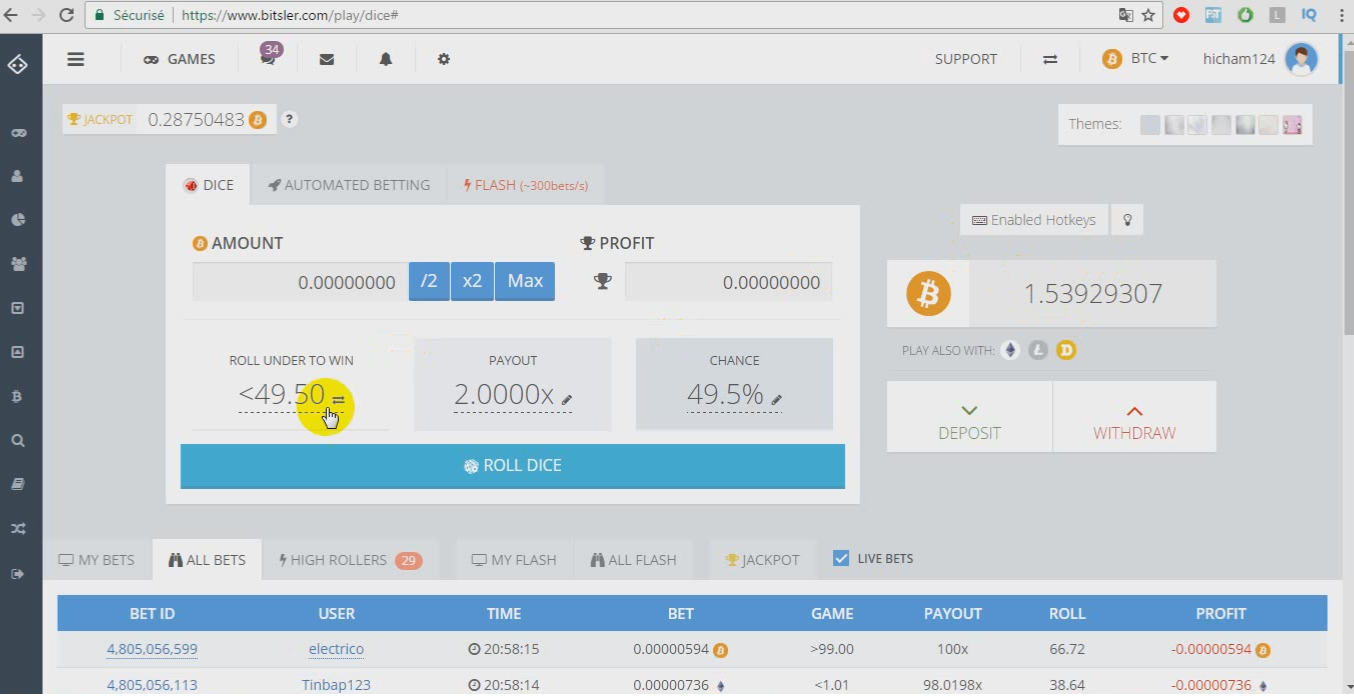Screen dimensions: 1354x698
Task: Click the lightbulb icon next to Enabled Hotkeys
Action: point(1128,220)
